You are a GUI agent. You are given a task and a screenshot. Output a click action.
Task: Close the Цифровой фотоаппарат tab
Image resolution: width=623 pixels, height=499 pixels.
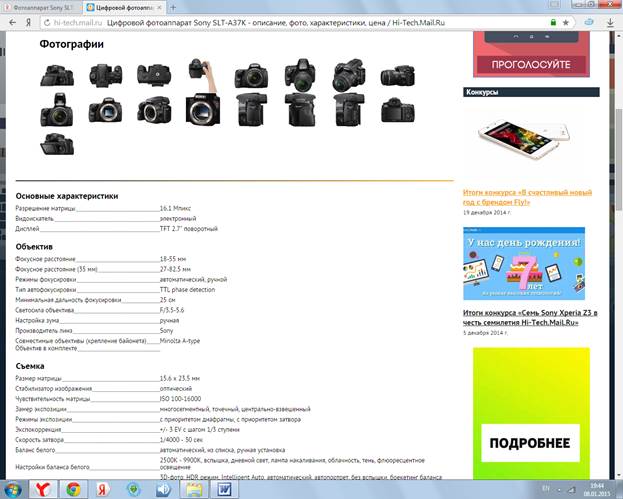coord(159,8)
